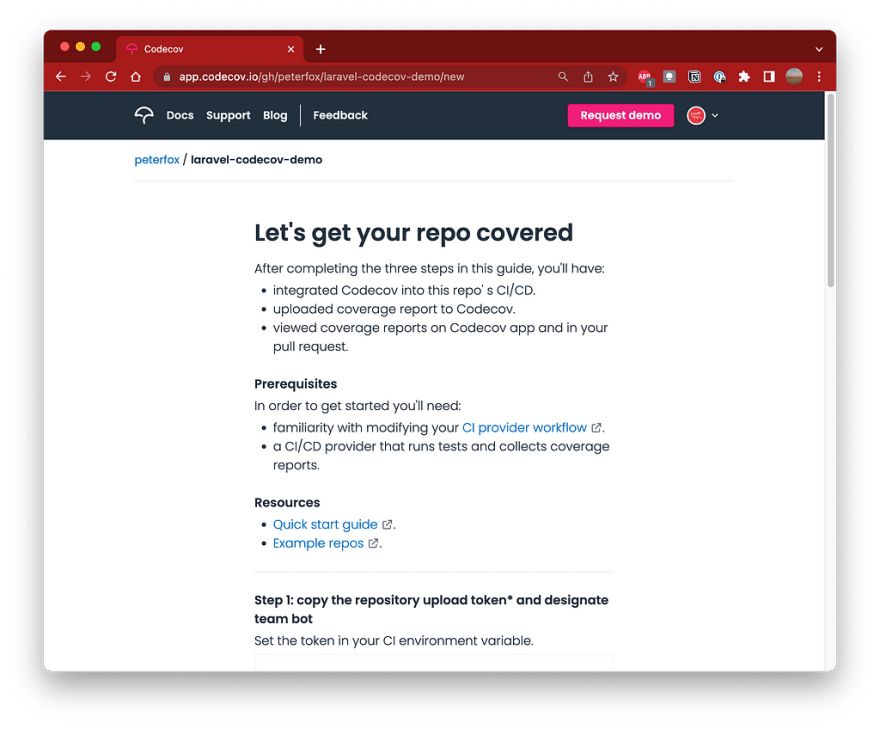This screenshot has width=880, height=729.
Task: Open the peterfox breadcrumb link
Action: click(x=157, y=159)
